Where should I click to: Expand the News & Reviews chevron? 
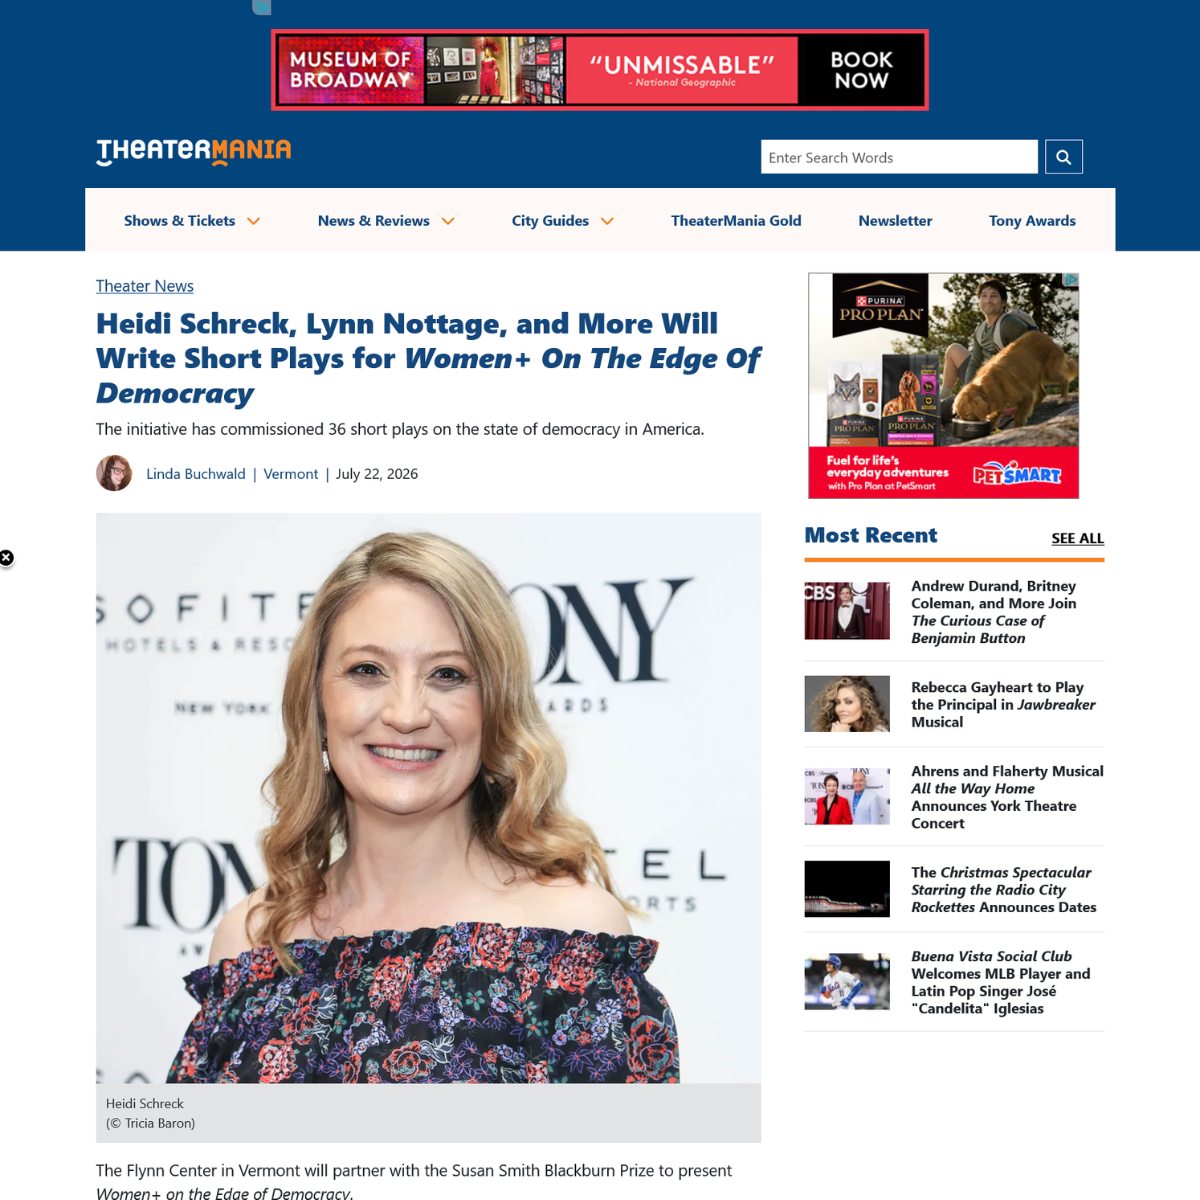point(448,221)
